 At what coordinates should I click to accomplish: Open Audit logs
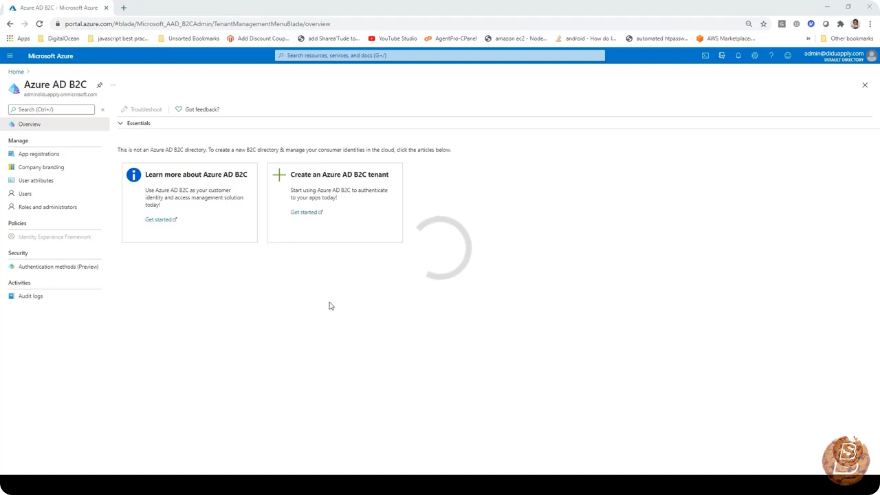click(30, 296)
